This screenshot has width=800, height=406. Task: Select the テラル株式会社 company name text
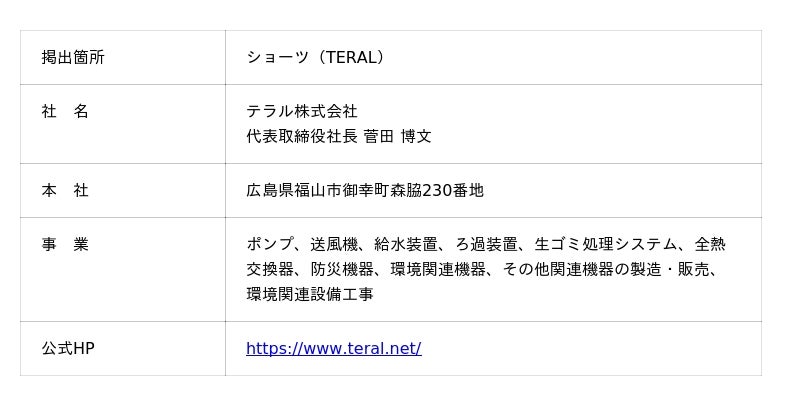pos(302,111)
